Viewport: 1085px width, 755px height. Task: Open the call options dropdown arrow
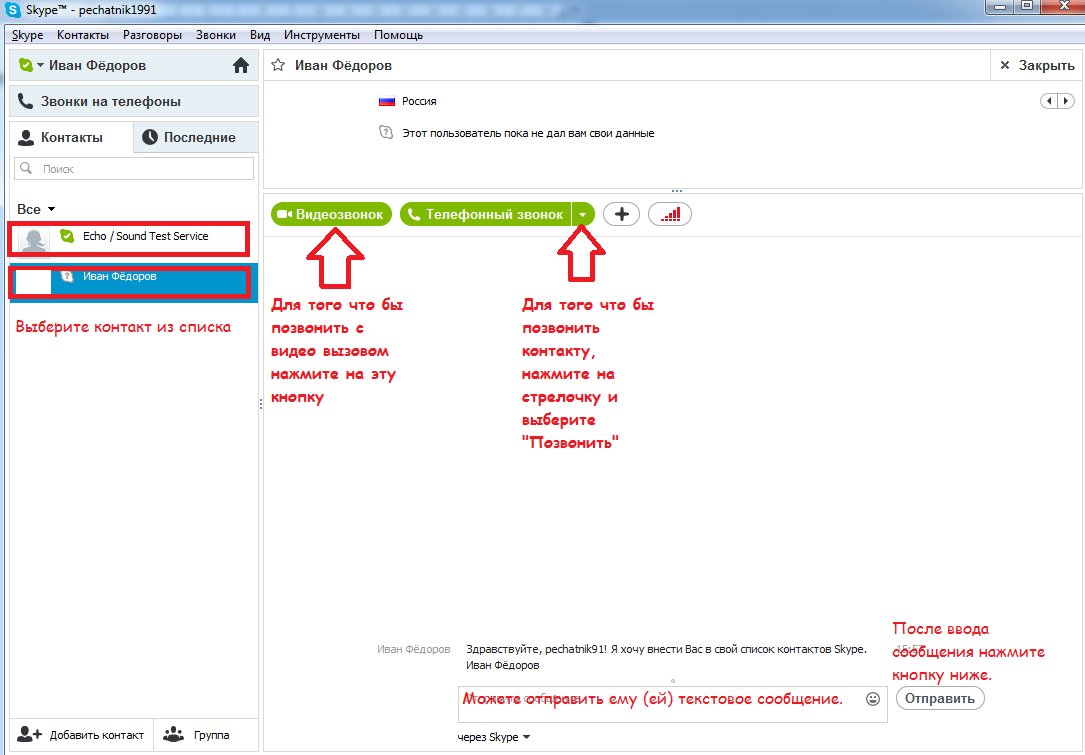pos(583,215)
